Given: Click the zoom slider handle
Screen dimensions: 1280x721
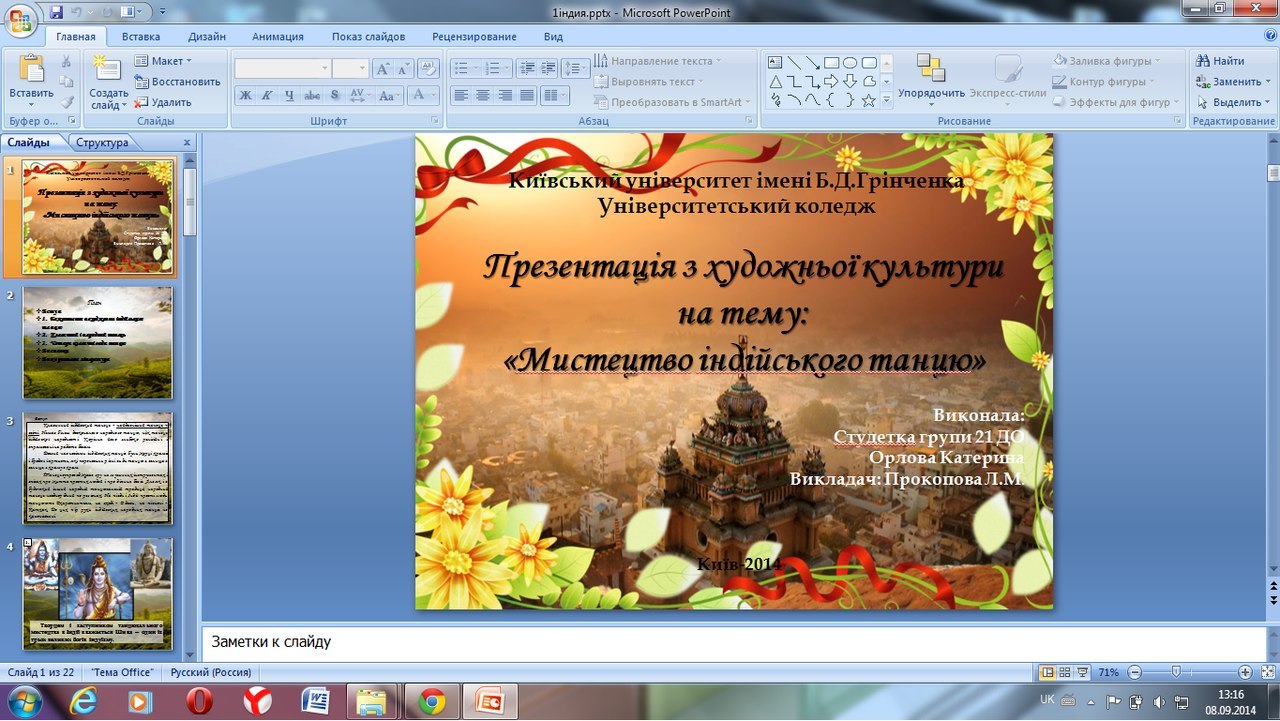Looking at the screenshot, I should [1176, 672].
